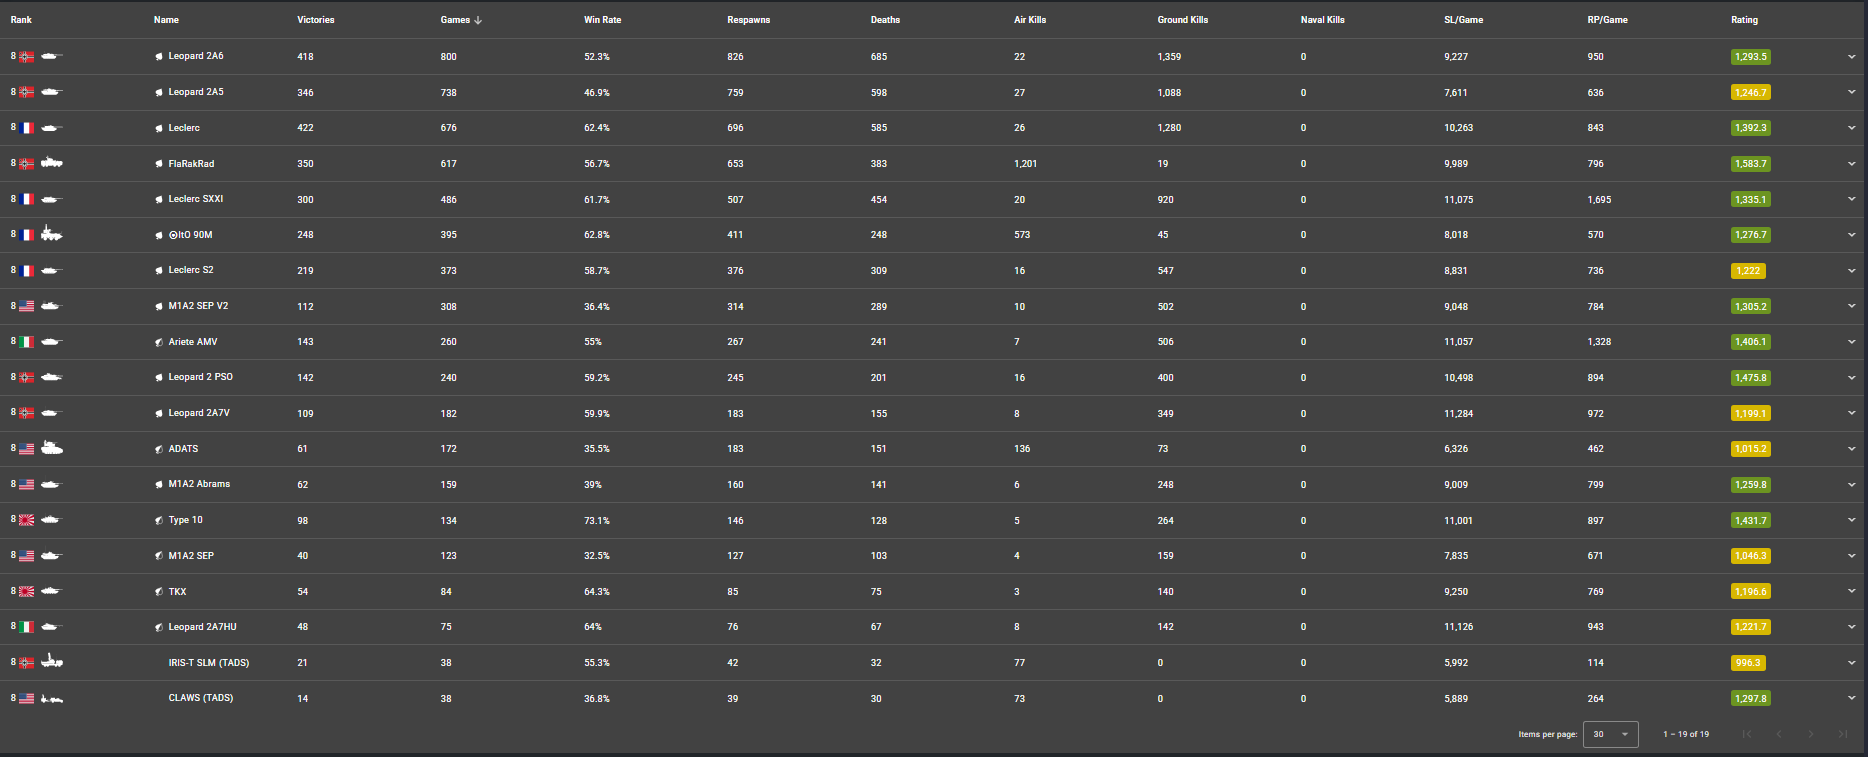Screen dimensions: 1868x757
Task: Click the 1,201 air kills value
Action: click(1025, 164)
